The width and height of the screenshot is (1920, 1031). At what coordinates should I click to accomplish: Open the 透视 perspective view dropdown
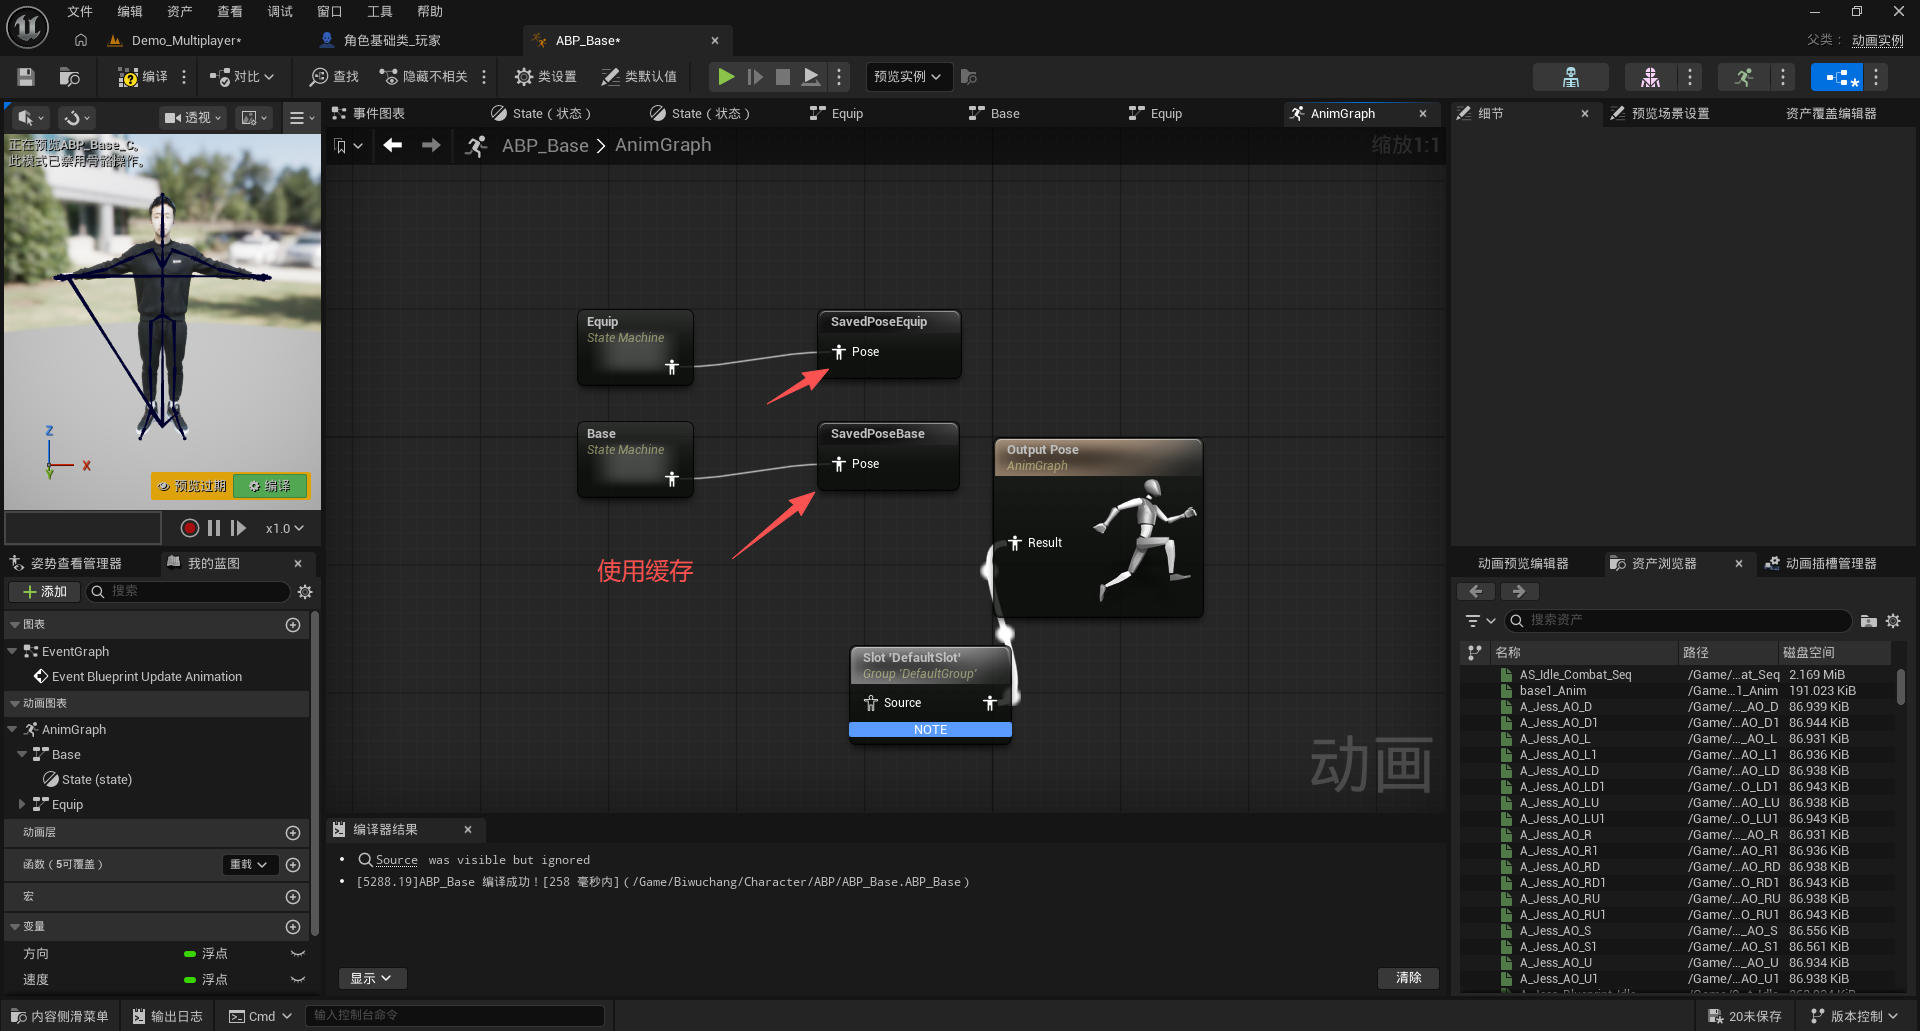pyautogui.click(x=193, y=118)
